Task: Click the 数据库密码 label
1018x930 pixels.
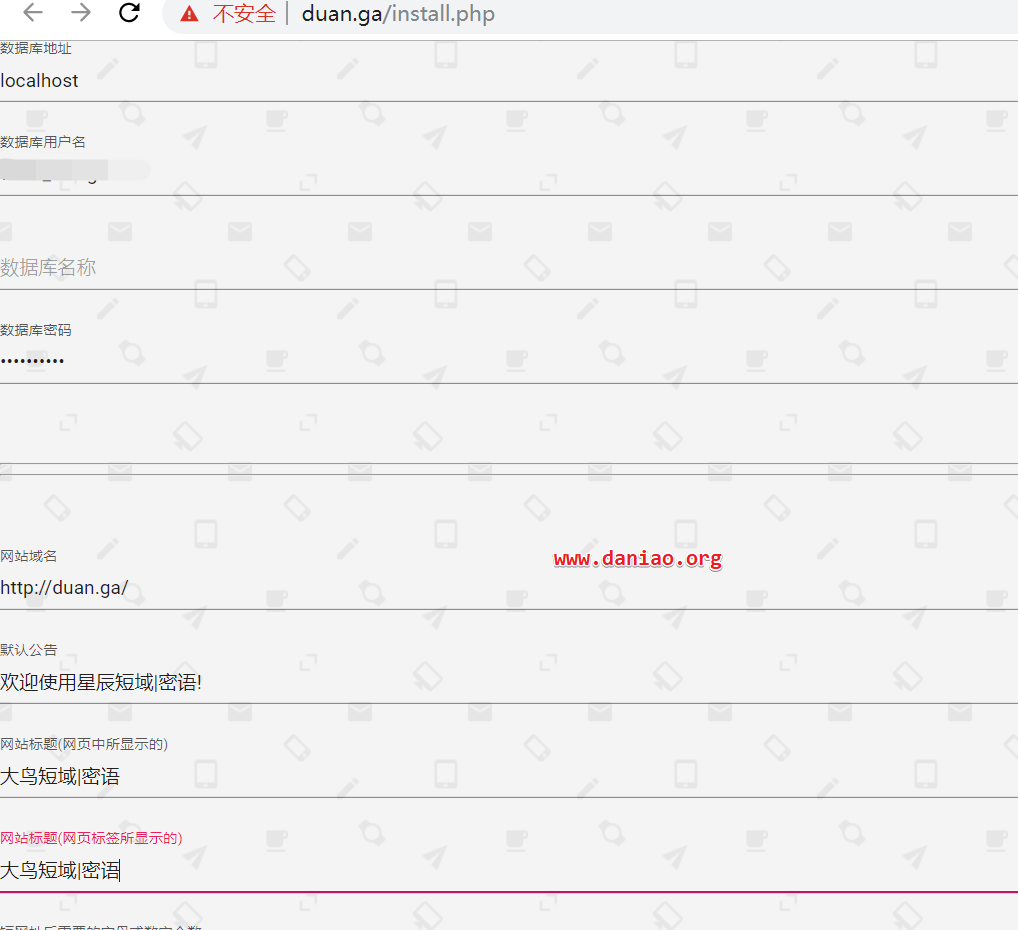Action: (36, 330)
